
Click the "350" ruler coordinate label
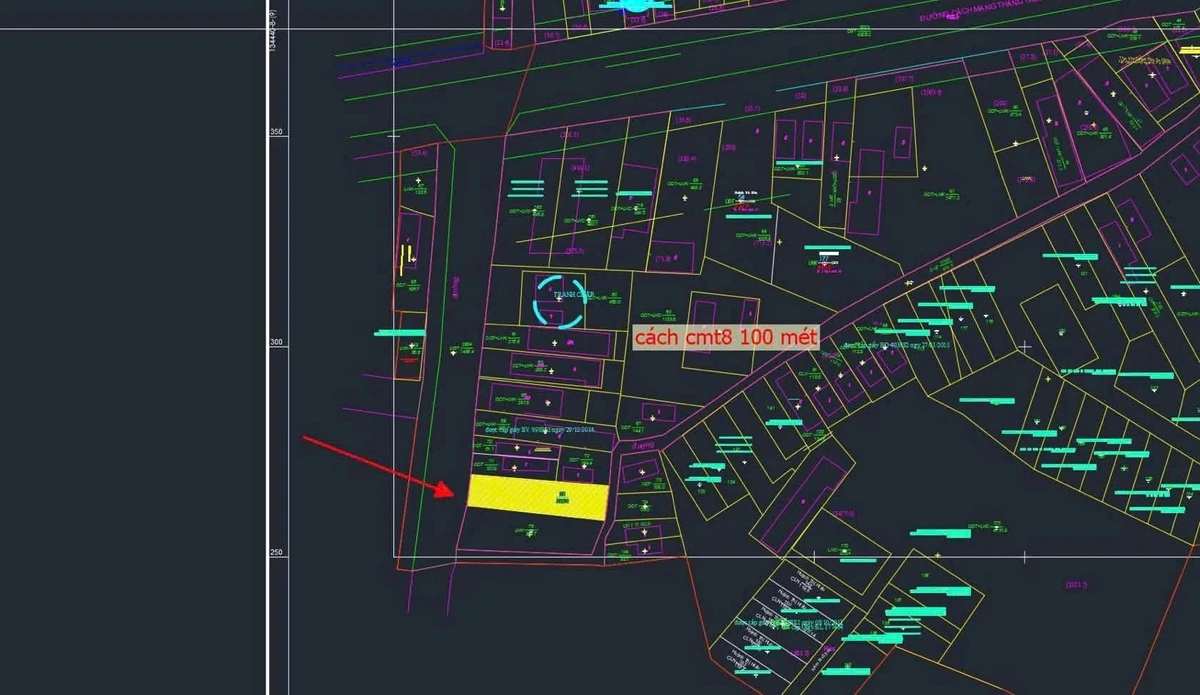[x=278, y=132]
